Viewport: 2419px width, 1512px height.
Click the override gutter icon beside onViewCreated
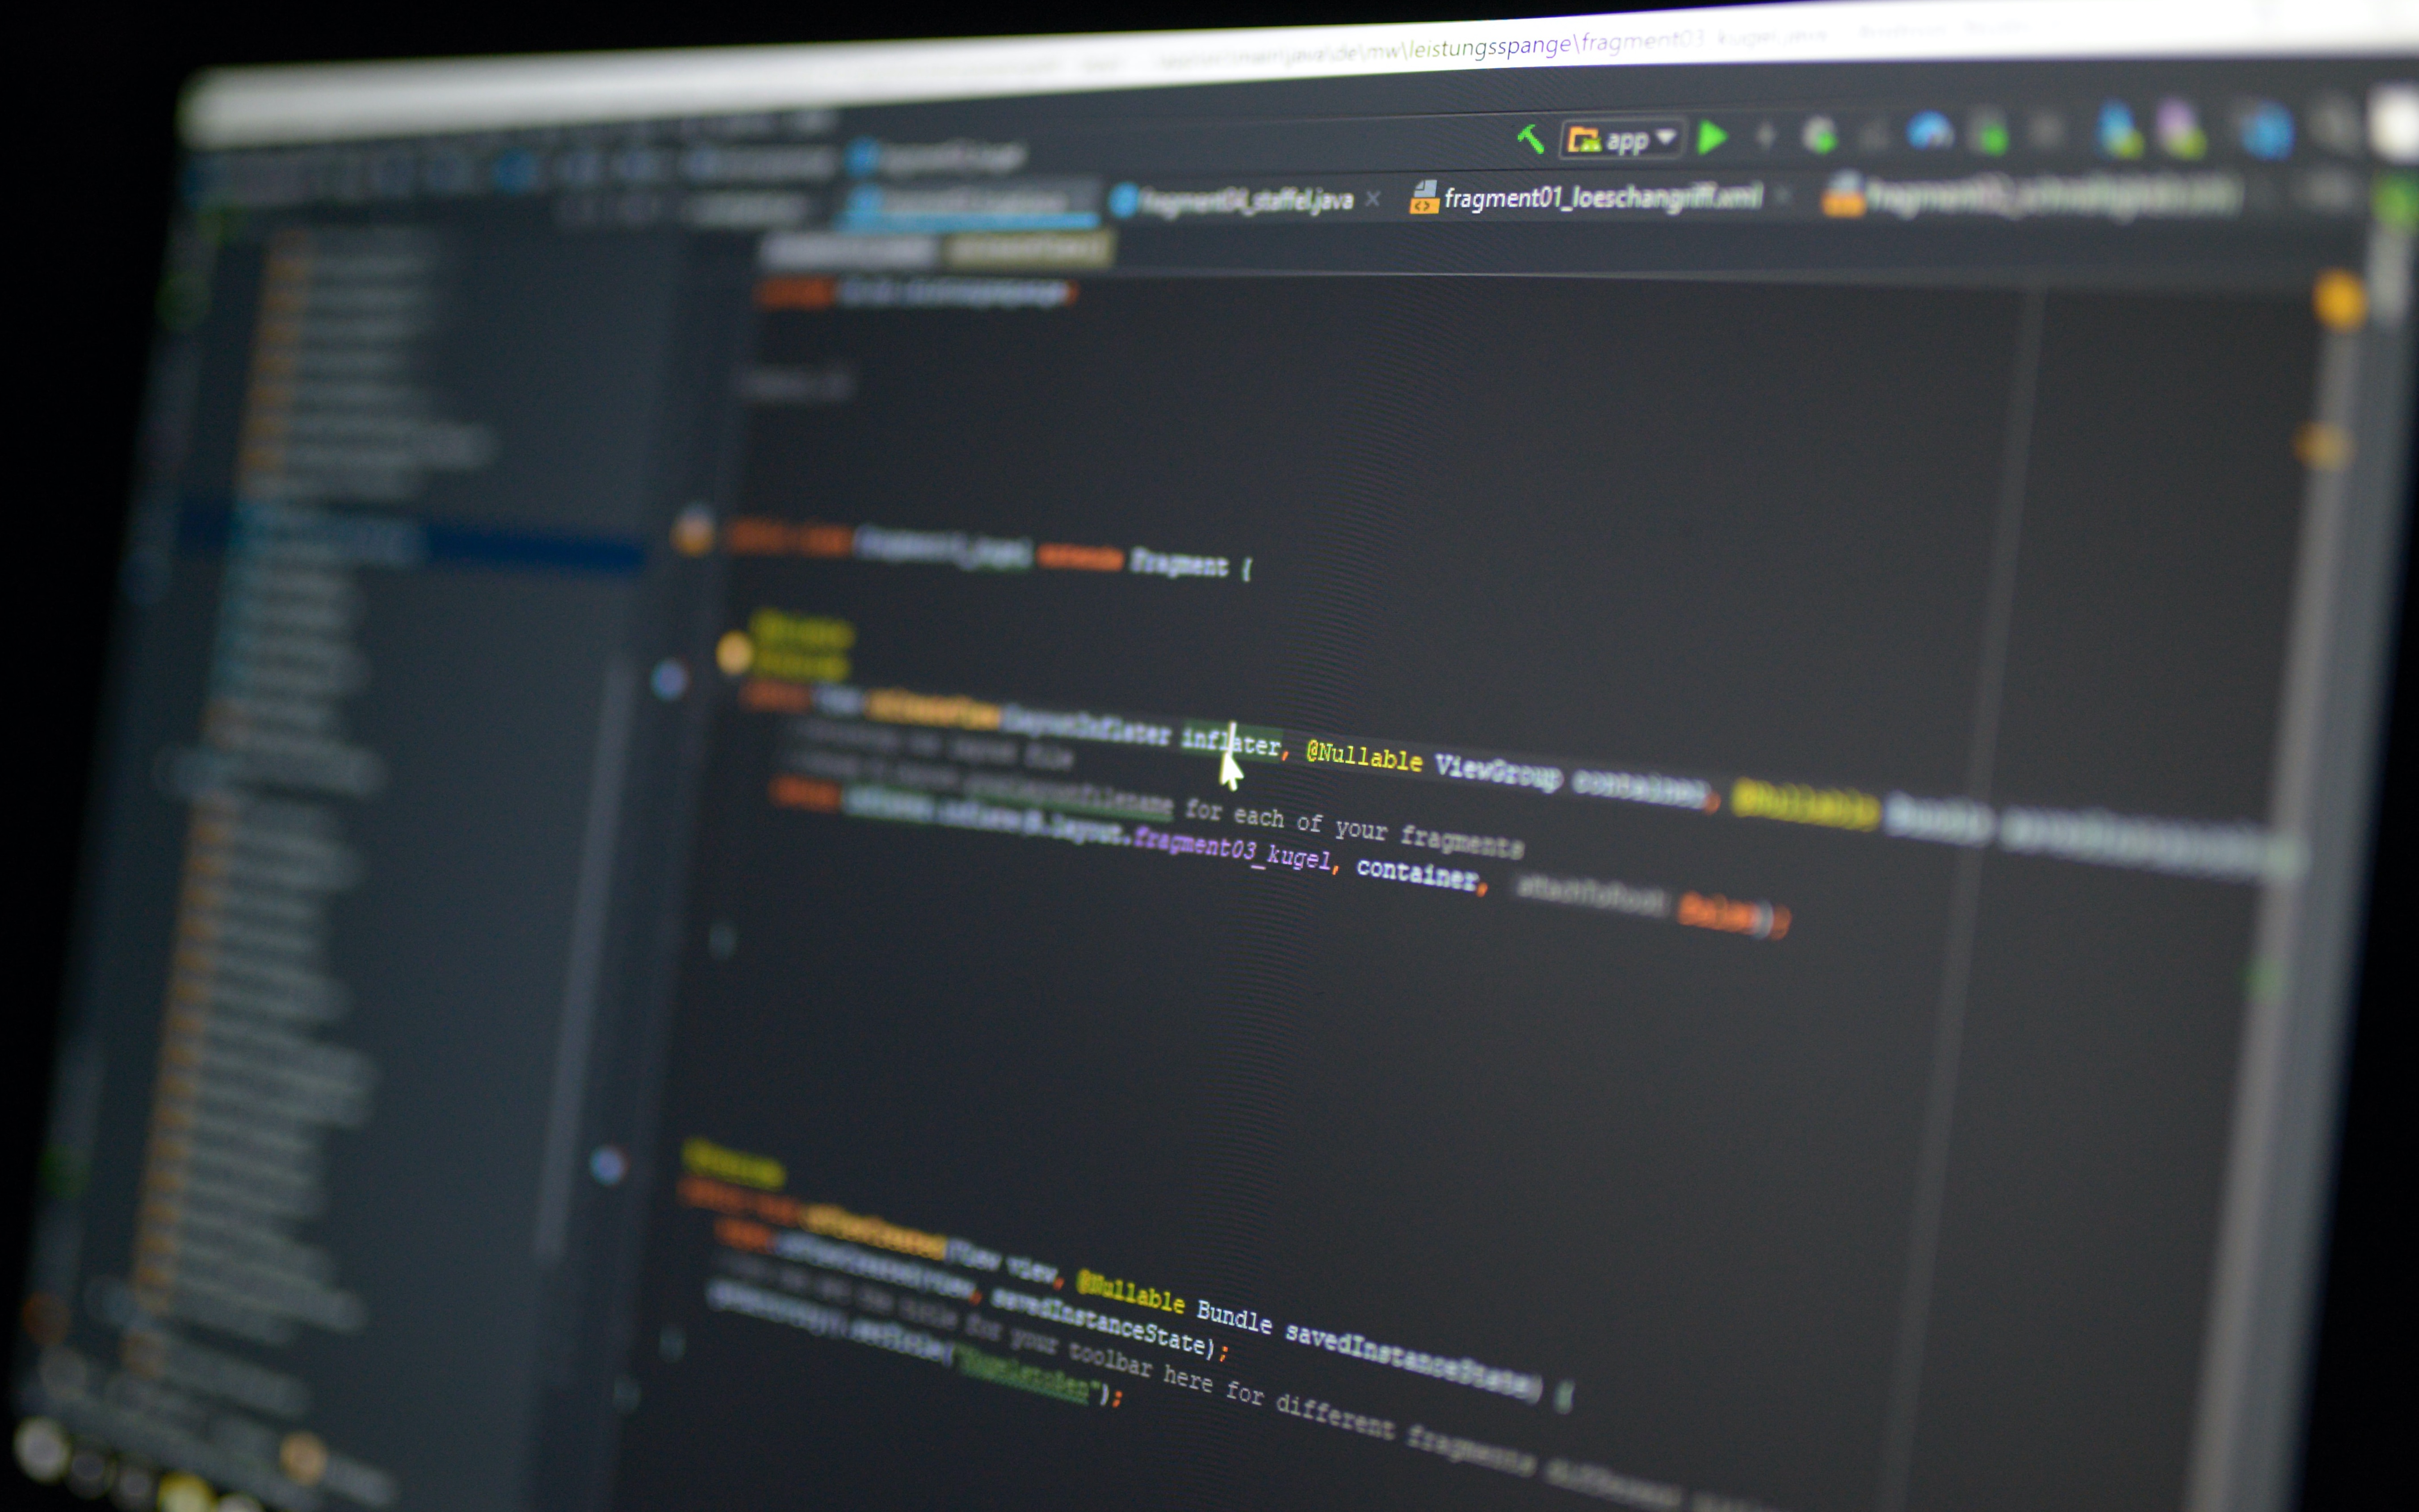click(x=607, y=1164)
